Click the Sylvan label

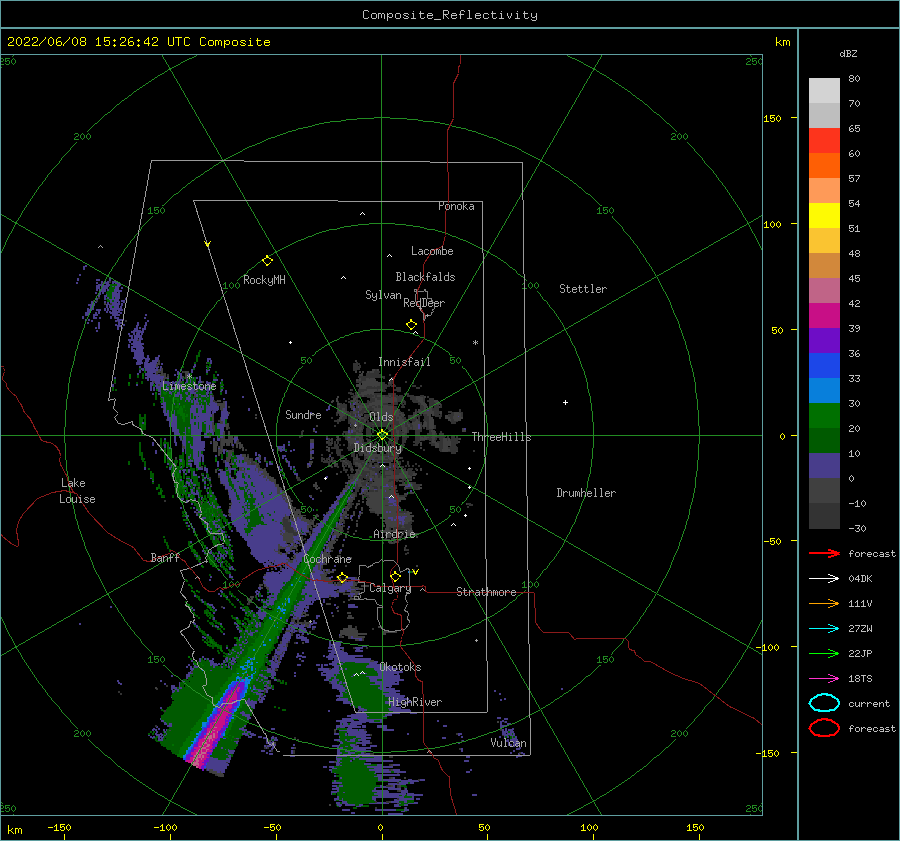383,295
